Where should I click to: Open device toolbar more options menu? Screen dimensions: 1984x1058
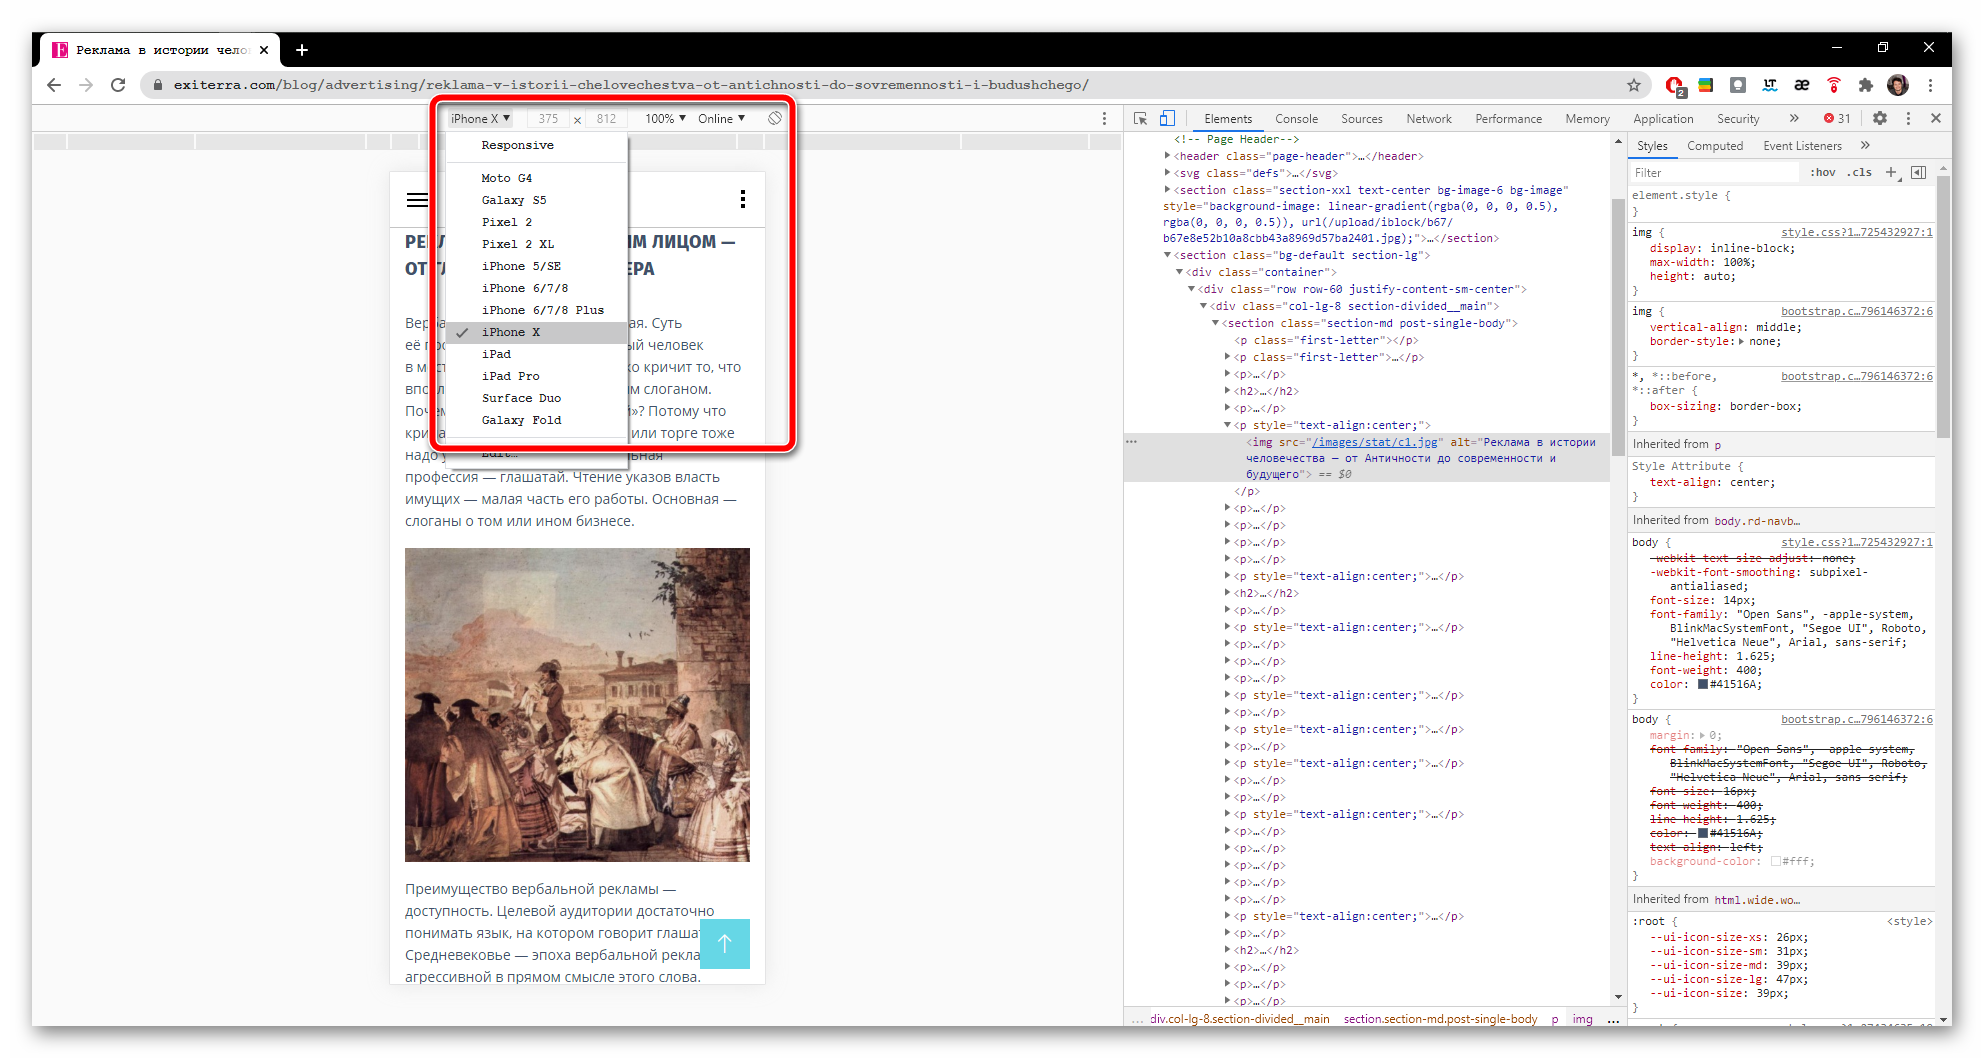1104,118
